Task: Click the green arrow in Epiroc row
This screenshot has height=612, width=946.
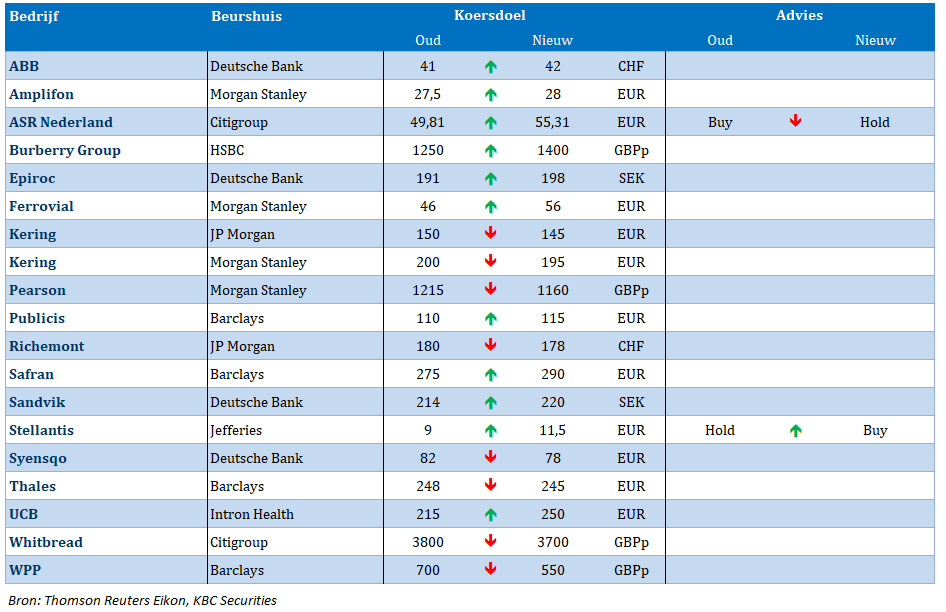Action: click(x=490, y=179)
